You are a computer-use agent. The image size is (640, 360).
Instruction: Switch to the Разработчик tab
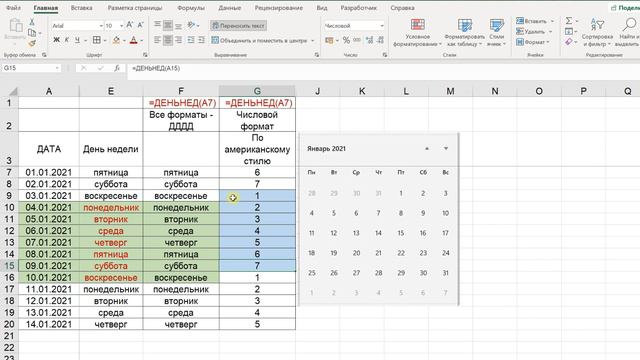(358, 8)
